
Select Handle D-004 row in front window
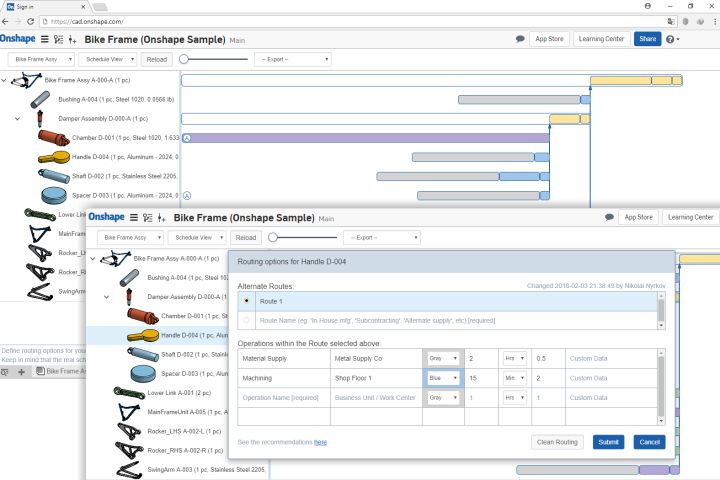click(158, 335)
